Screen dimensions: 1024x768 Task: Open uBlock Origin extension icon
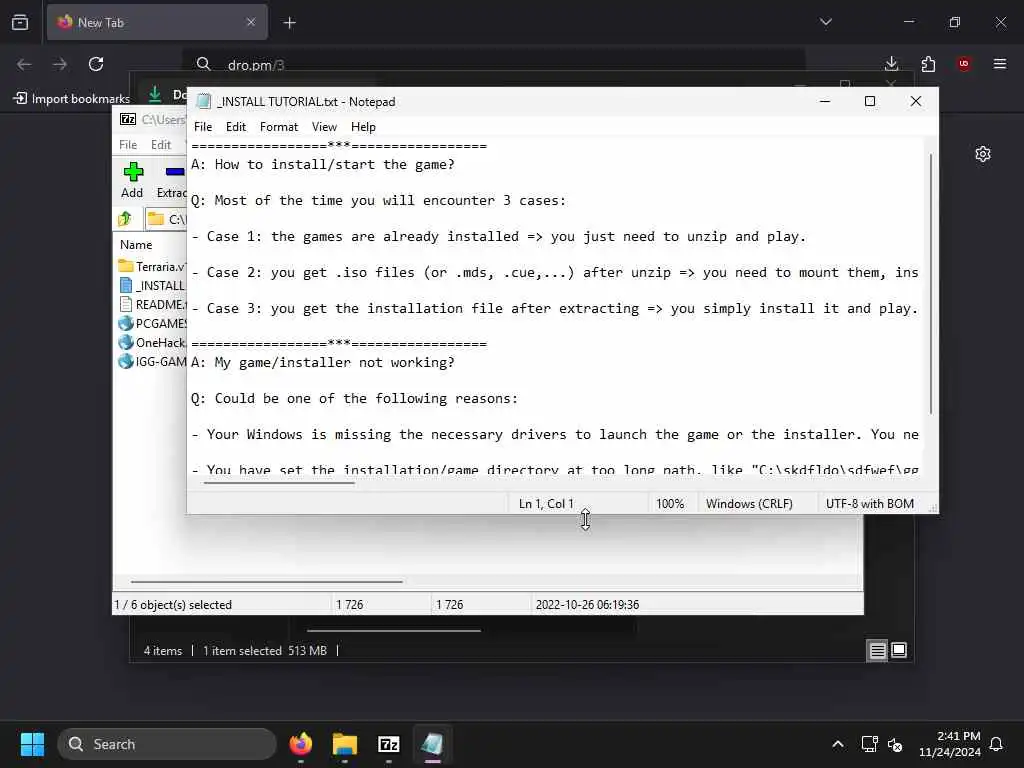click(x=964, y=64)
